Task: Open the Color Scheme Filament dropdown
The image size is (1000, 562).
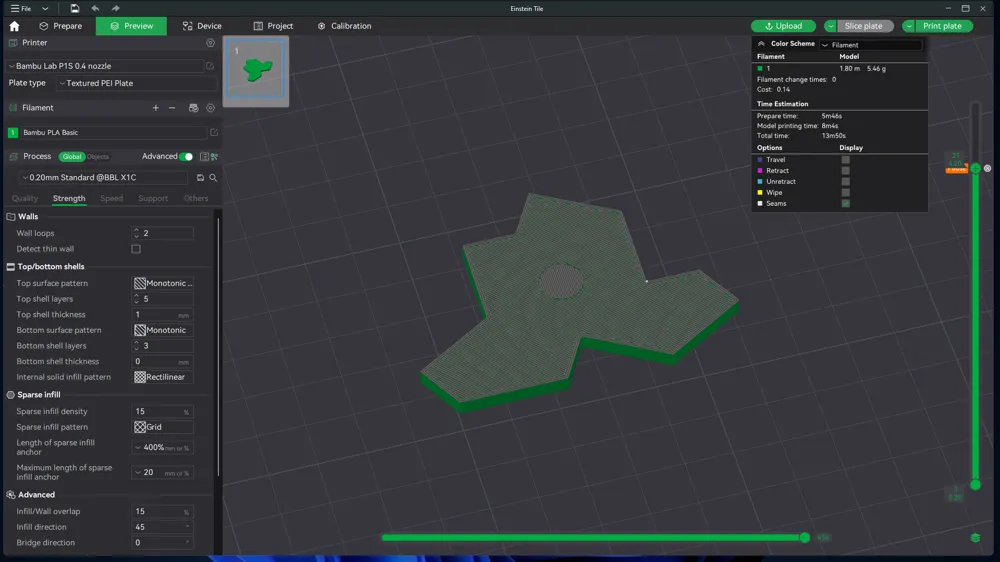Action: coord(870,45)
